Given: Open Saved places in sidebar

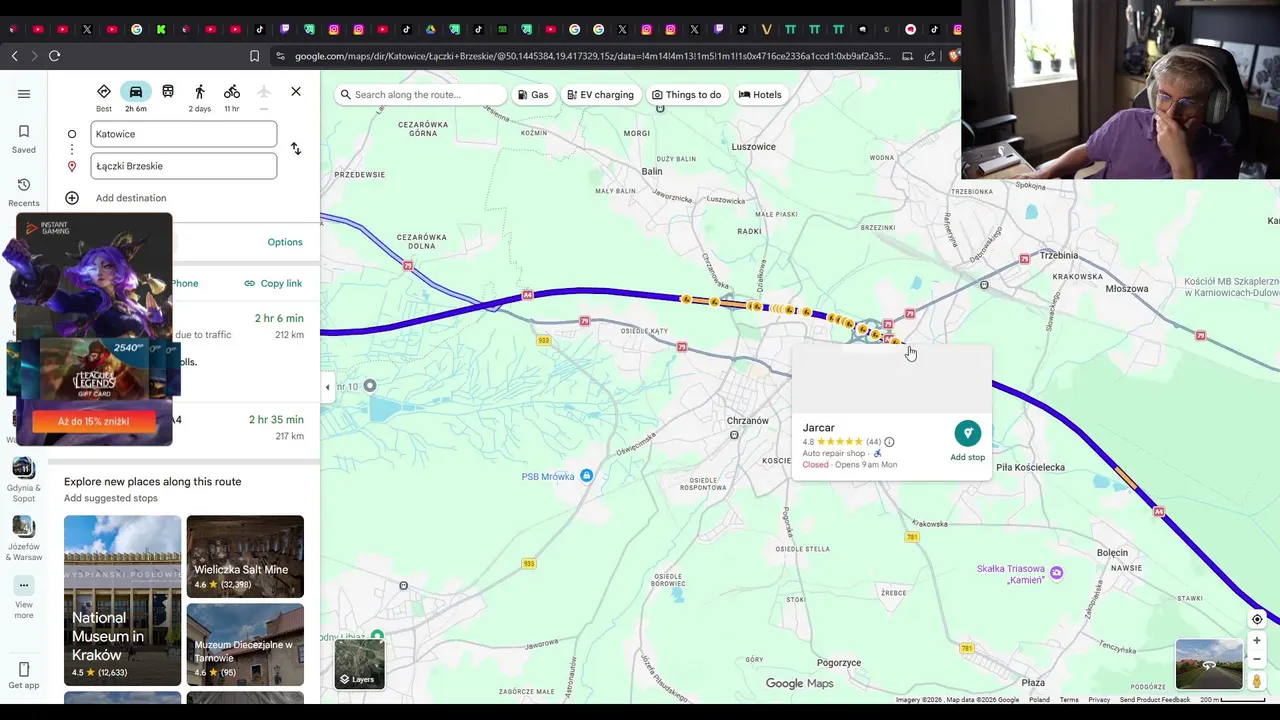Looking at the screenshot, I should tap(24, 139).
